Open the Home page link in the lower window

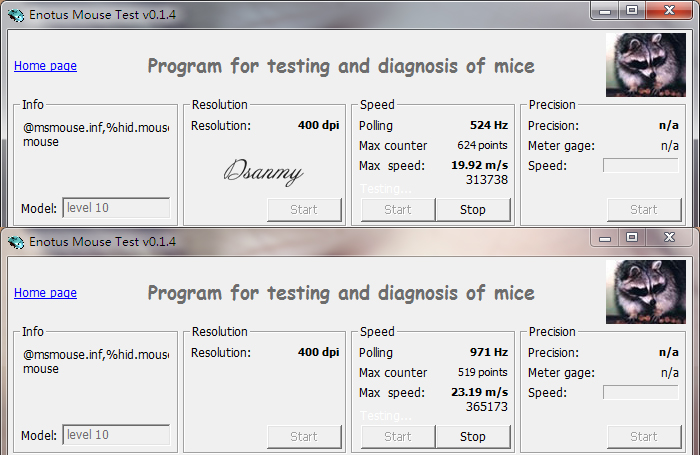[x=45, y=293]
